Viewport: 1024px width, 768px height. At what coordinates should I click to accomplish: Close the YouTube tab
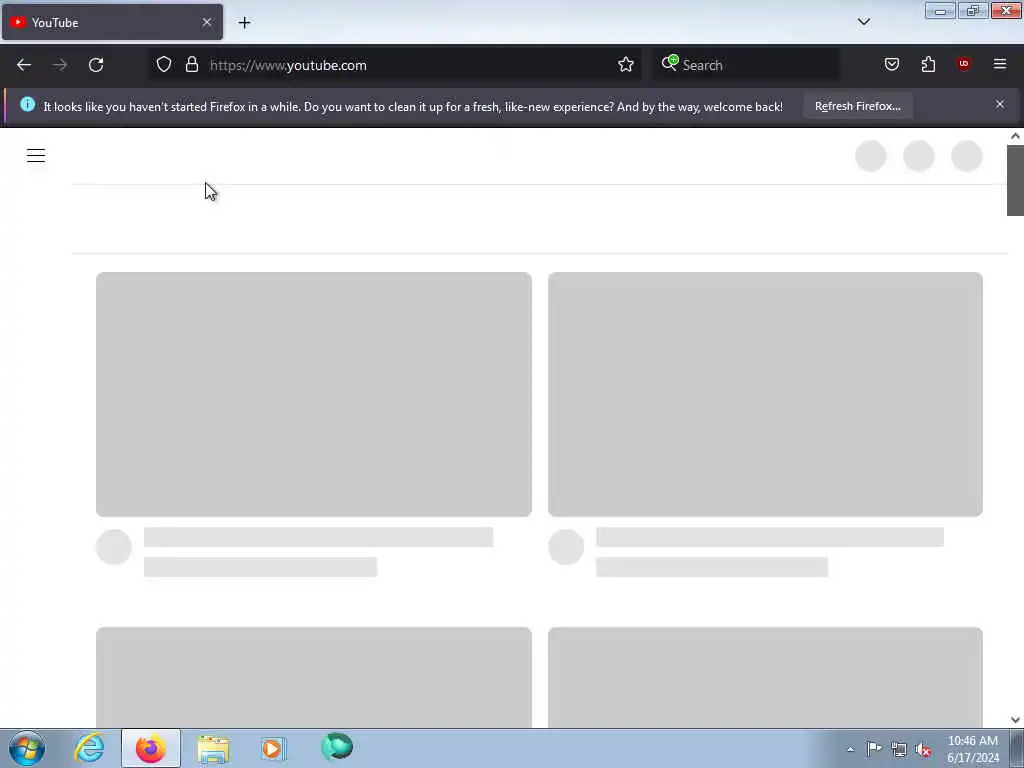[207, 22]
